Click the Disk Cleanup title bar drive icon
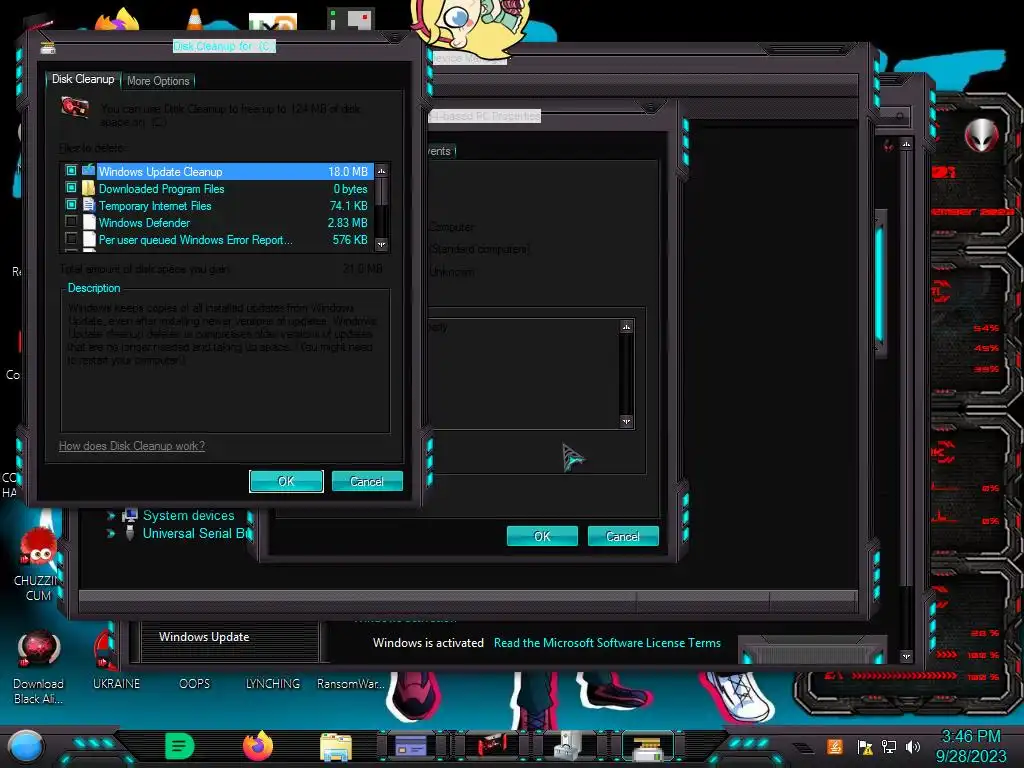 48,48
